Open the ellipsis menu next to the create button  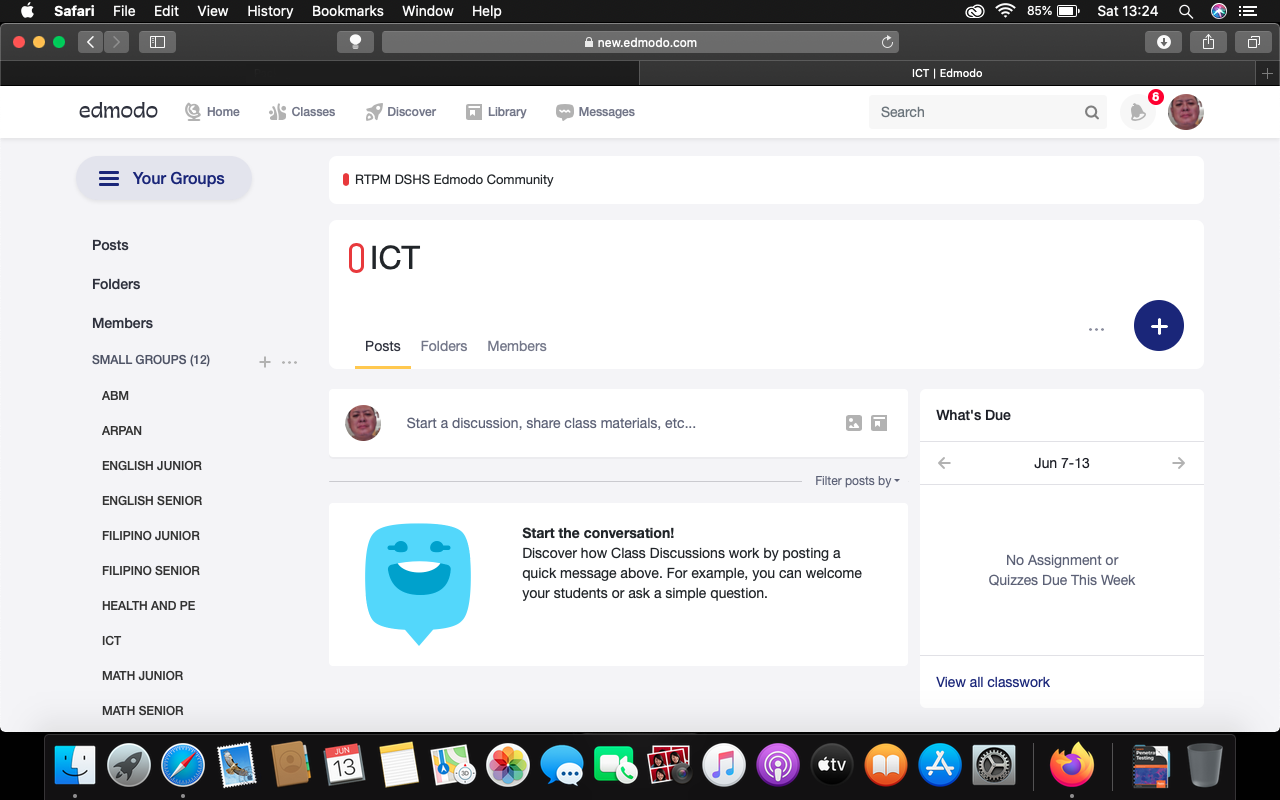coord(1096,328)
